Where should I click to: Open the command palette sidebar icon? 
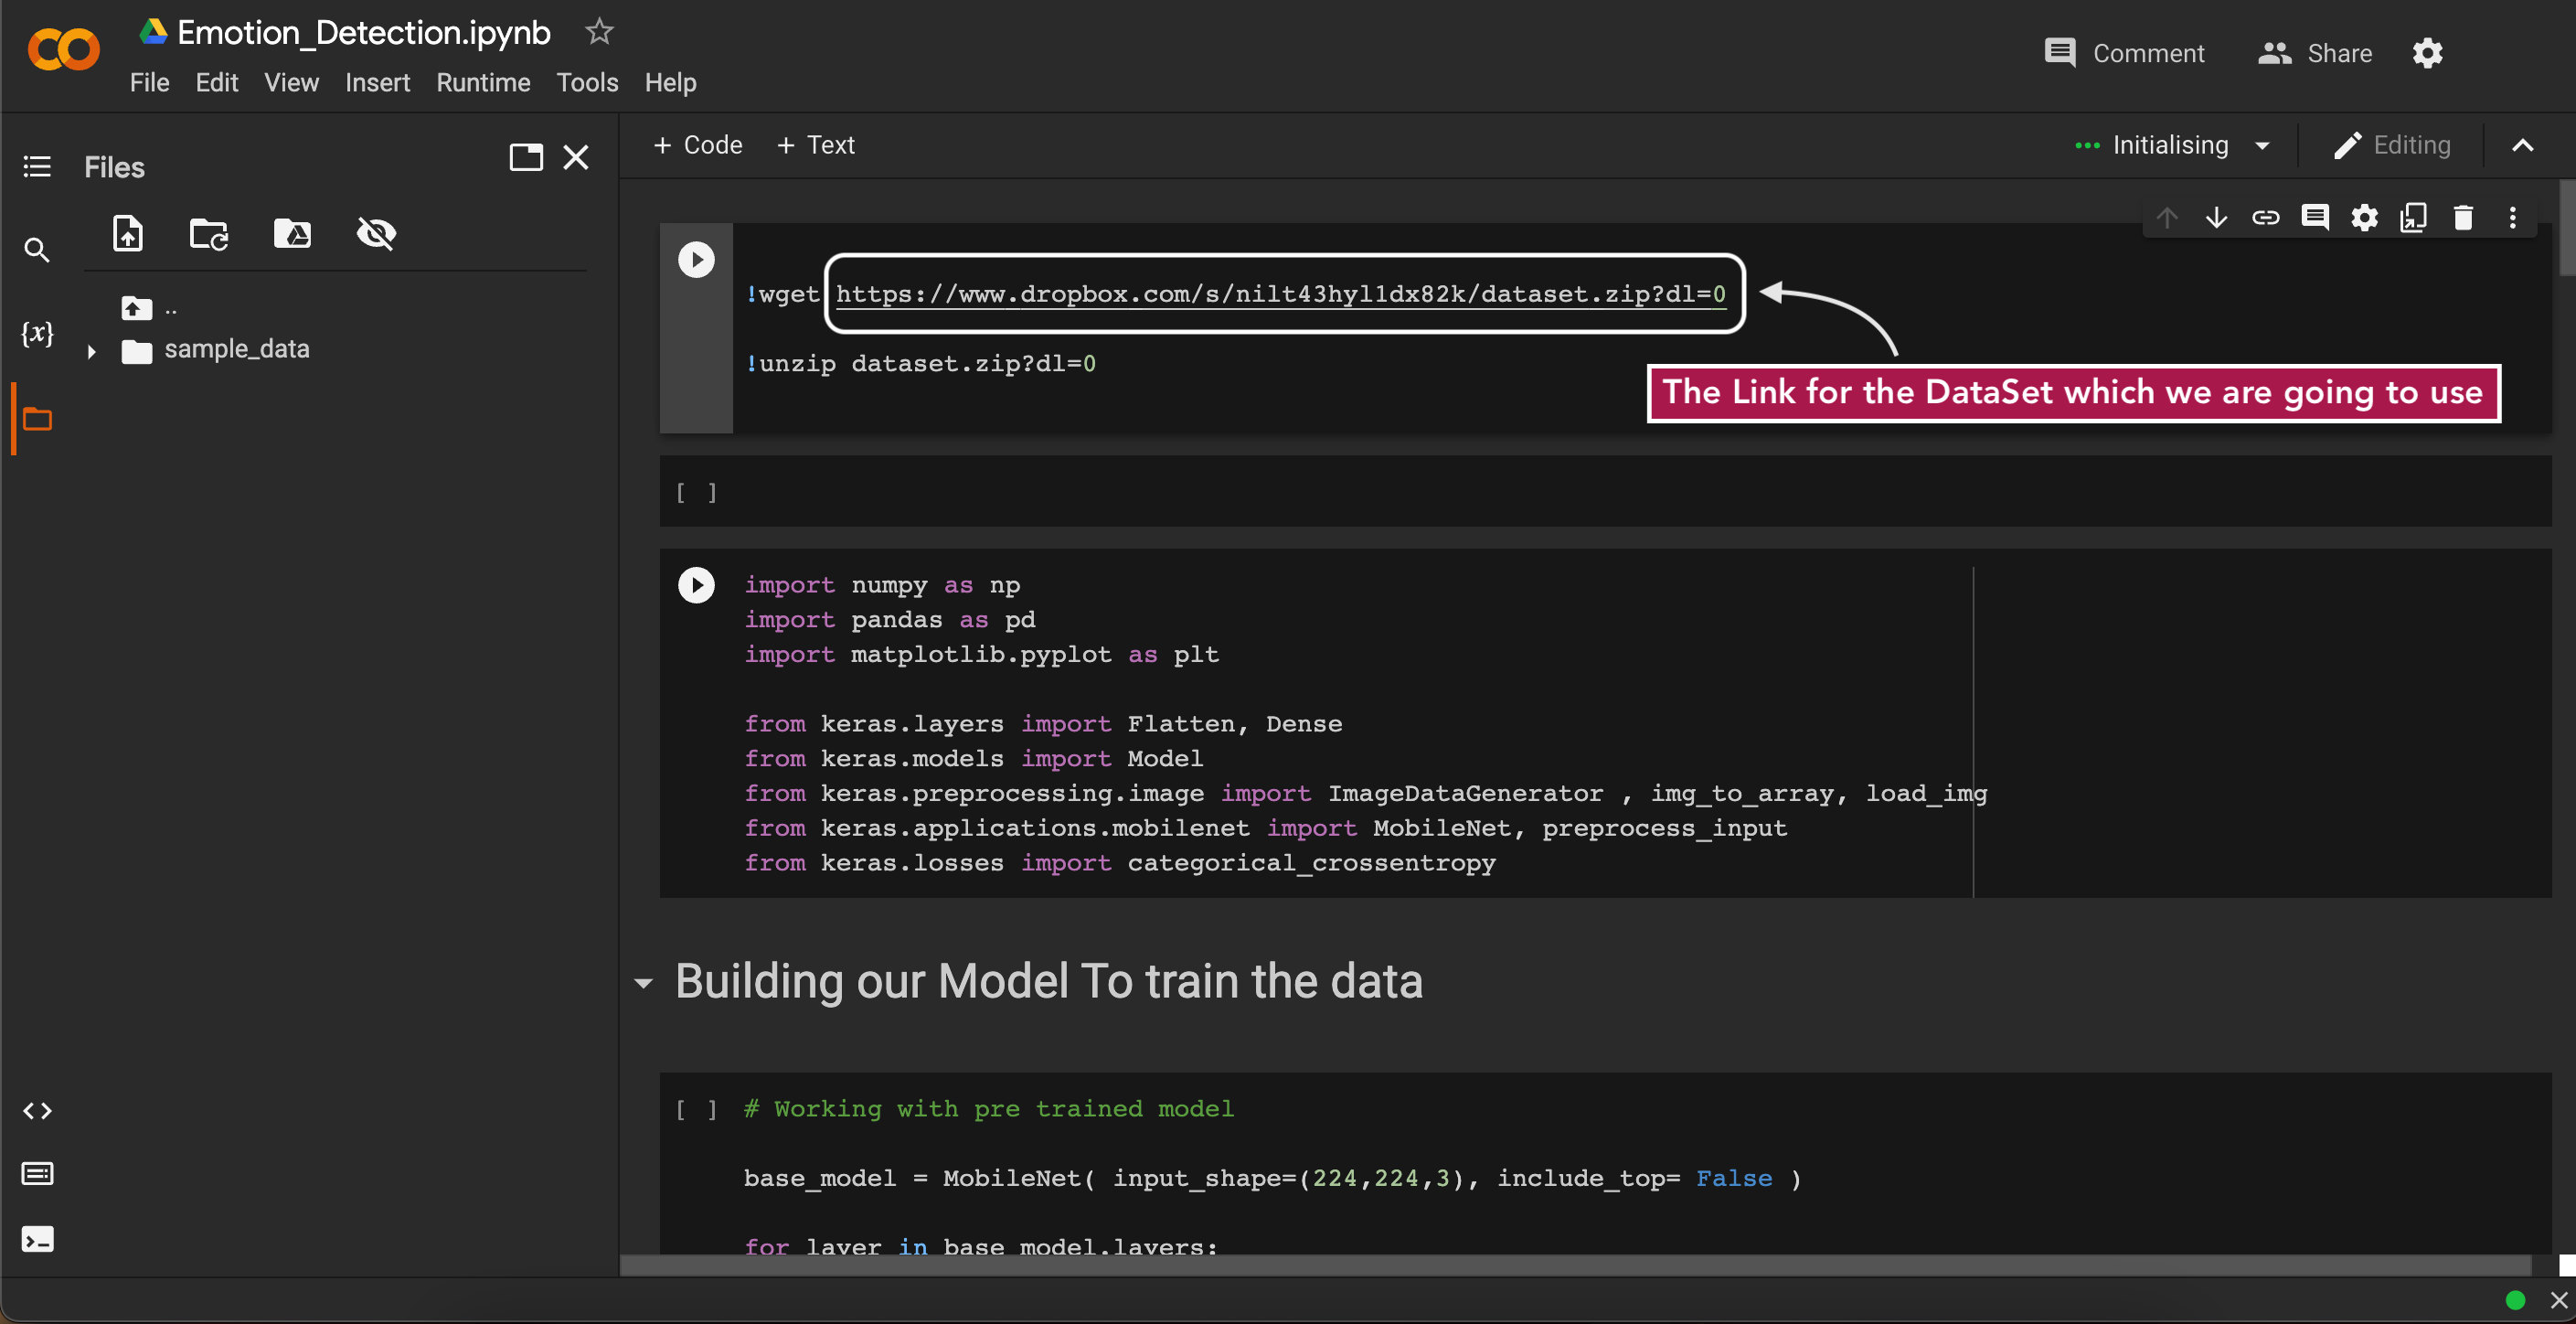click(37, 1173)
